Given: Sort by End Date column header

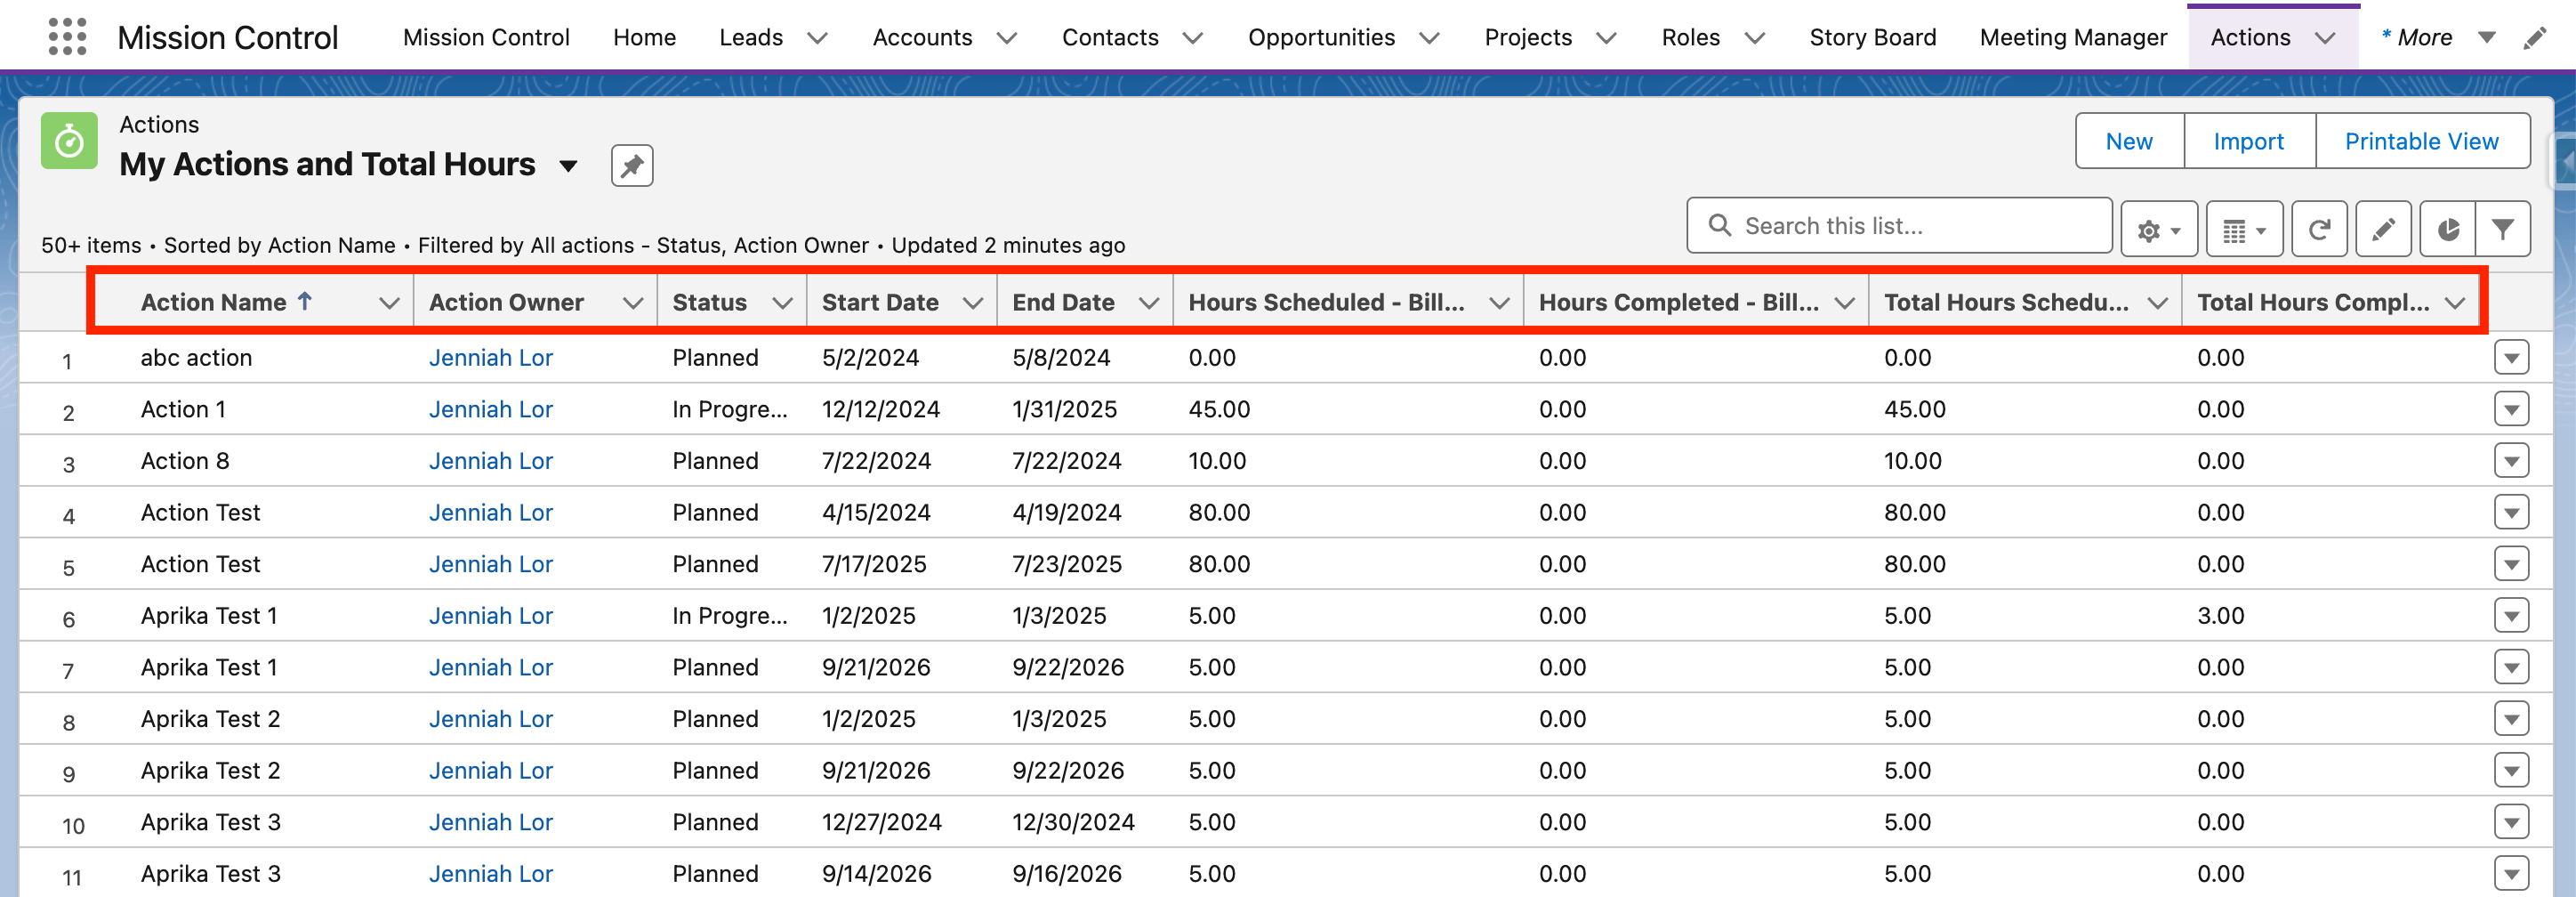Looking at the screenshot, I should tap(1063, 303).
